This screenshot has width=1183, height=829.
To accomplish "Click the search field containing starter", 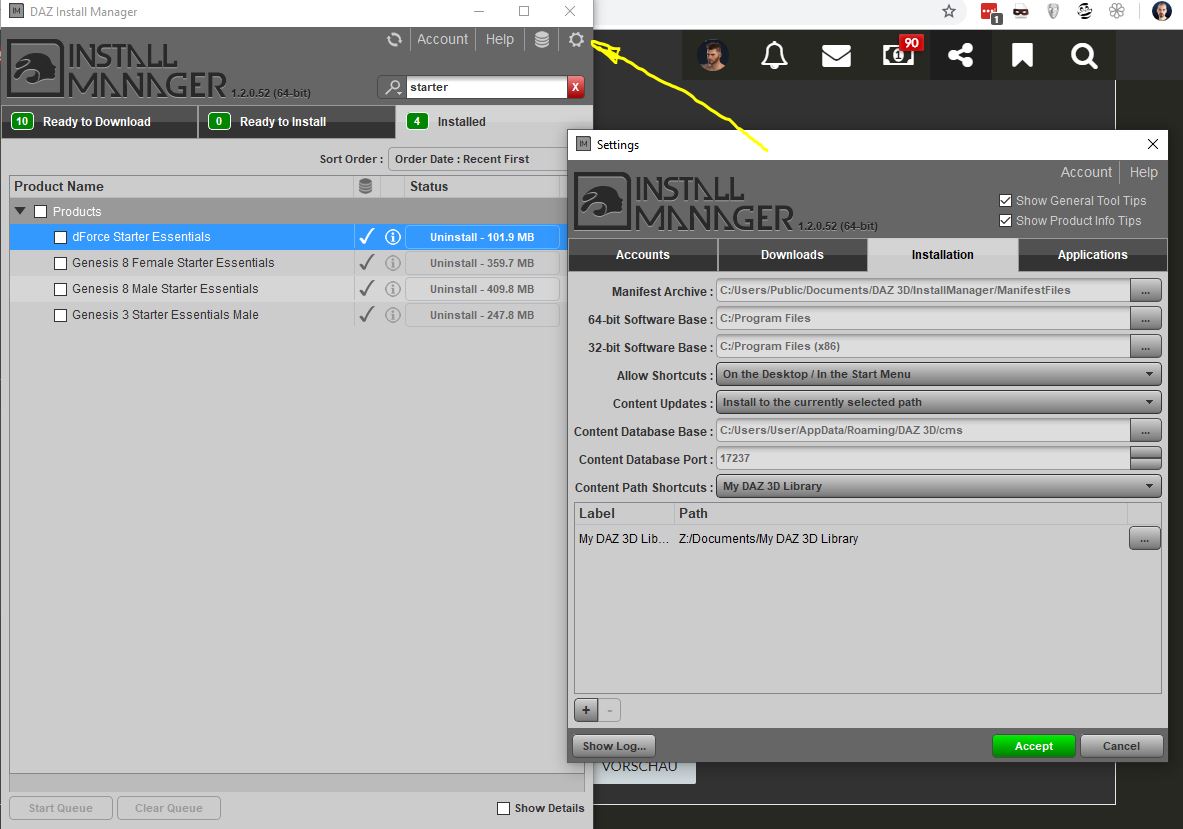I will coord(487,88).
